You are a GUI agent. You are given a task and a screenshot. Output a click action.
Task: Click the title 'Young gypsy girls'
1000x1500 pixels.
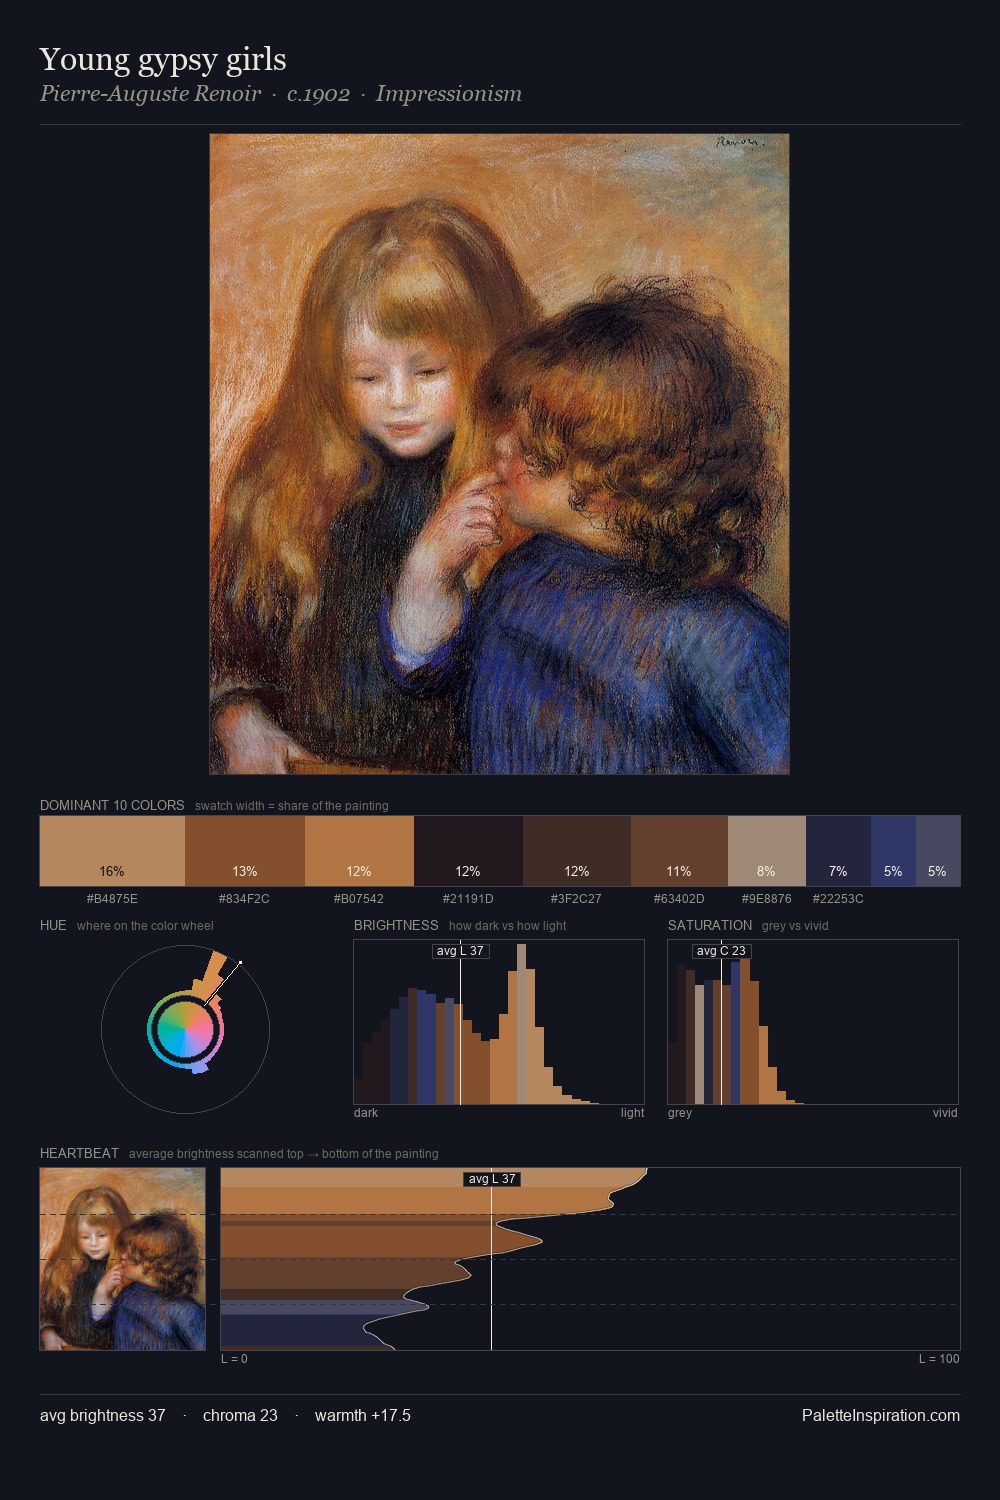click(x=163, y=59)
